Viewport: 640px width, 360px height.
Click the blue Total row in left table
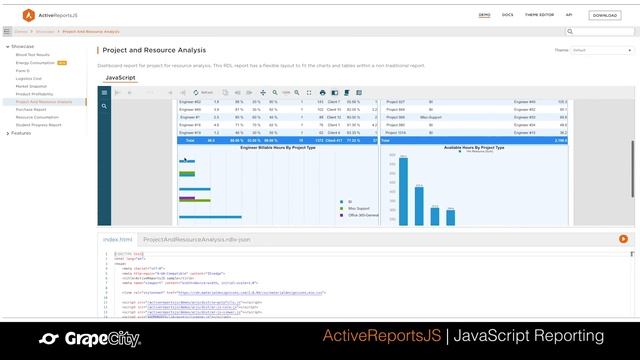point(278,140)
